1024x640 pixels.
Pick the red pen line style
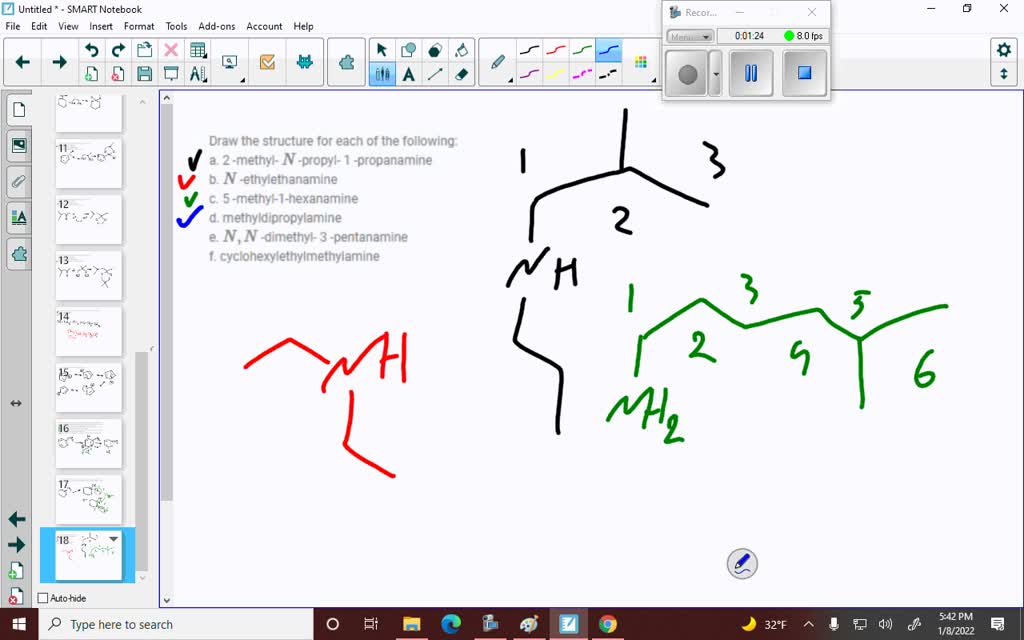tap(556, 50)
